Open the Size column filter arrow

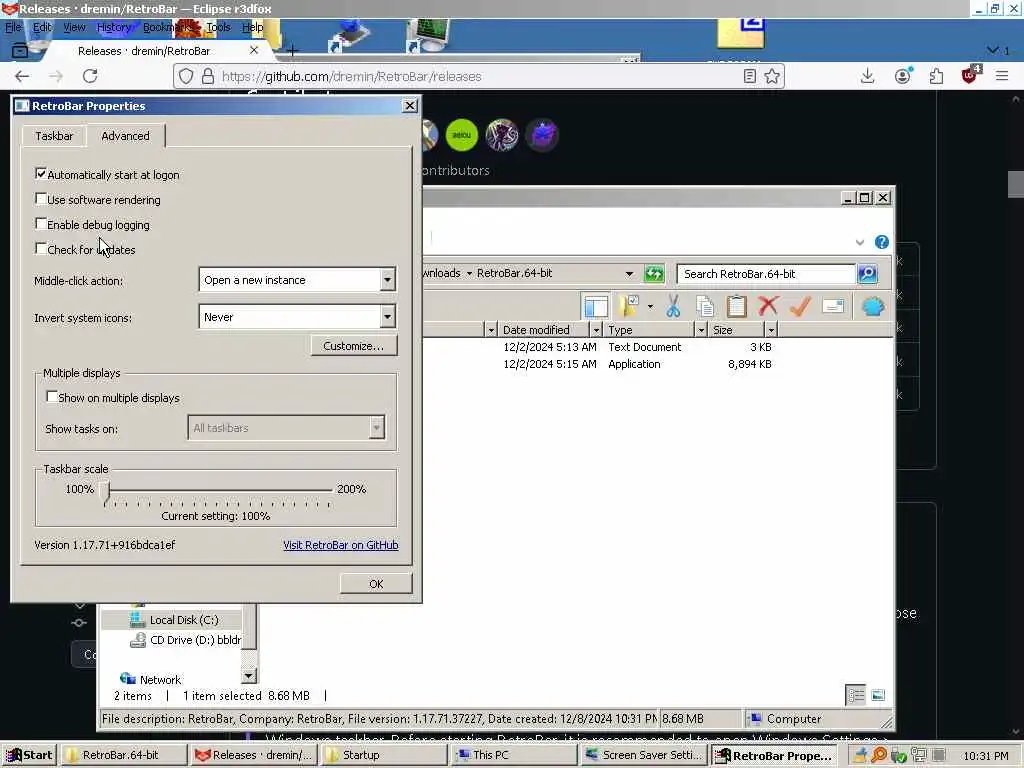point(771,330)
